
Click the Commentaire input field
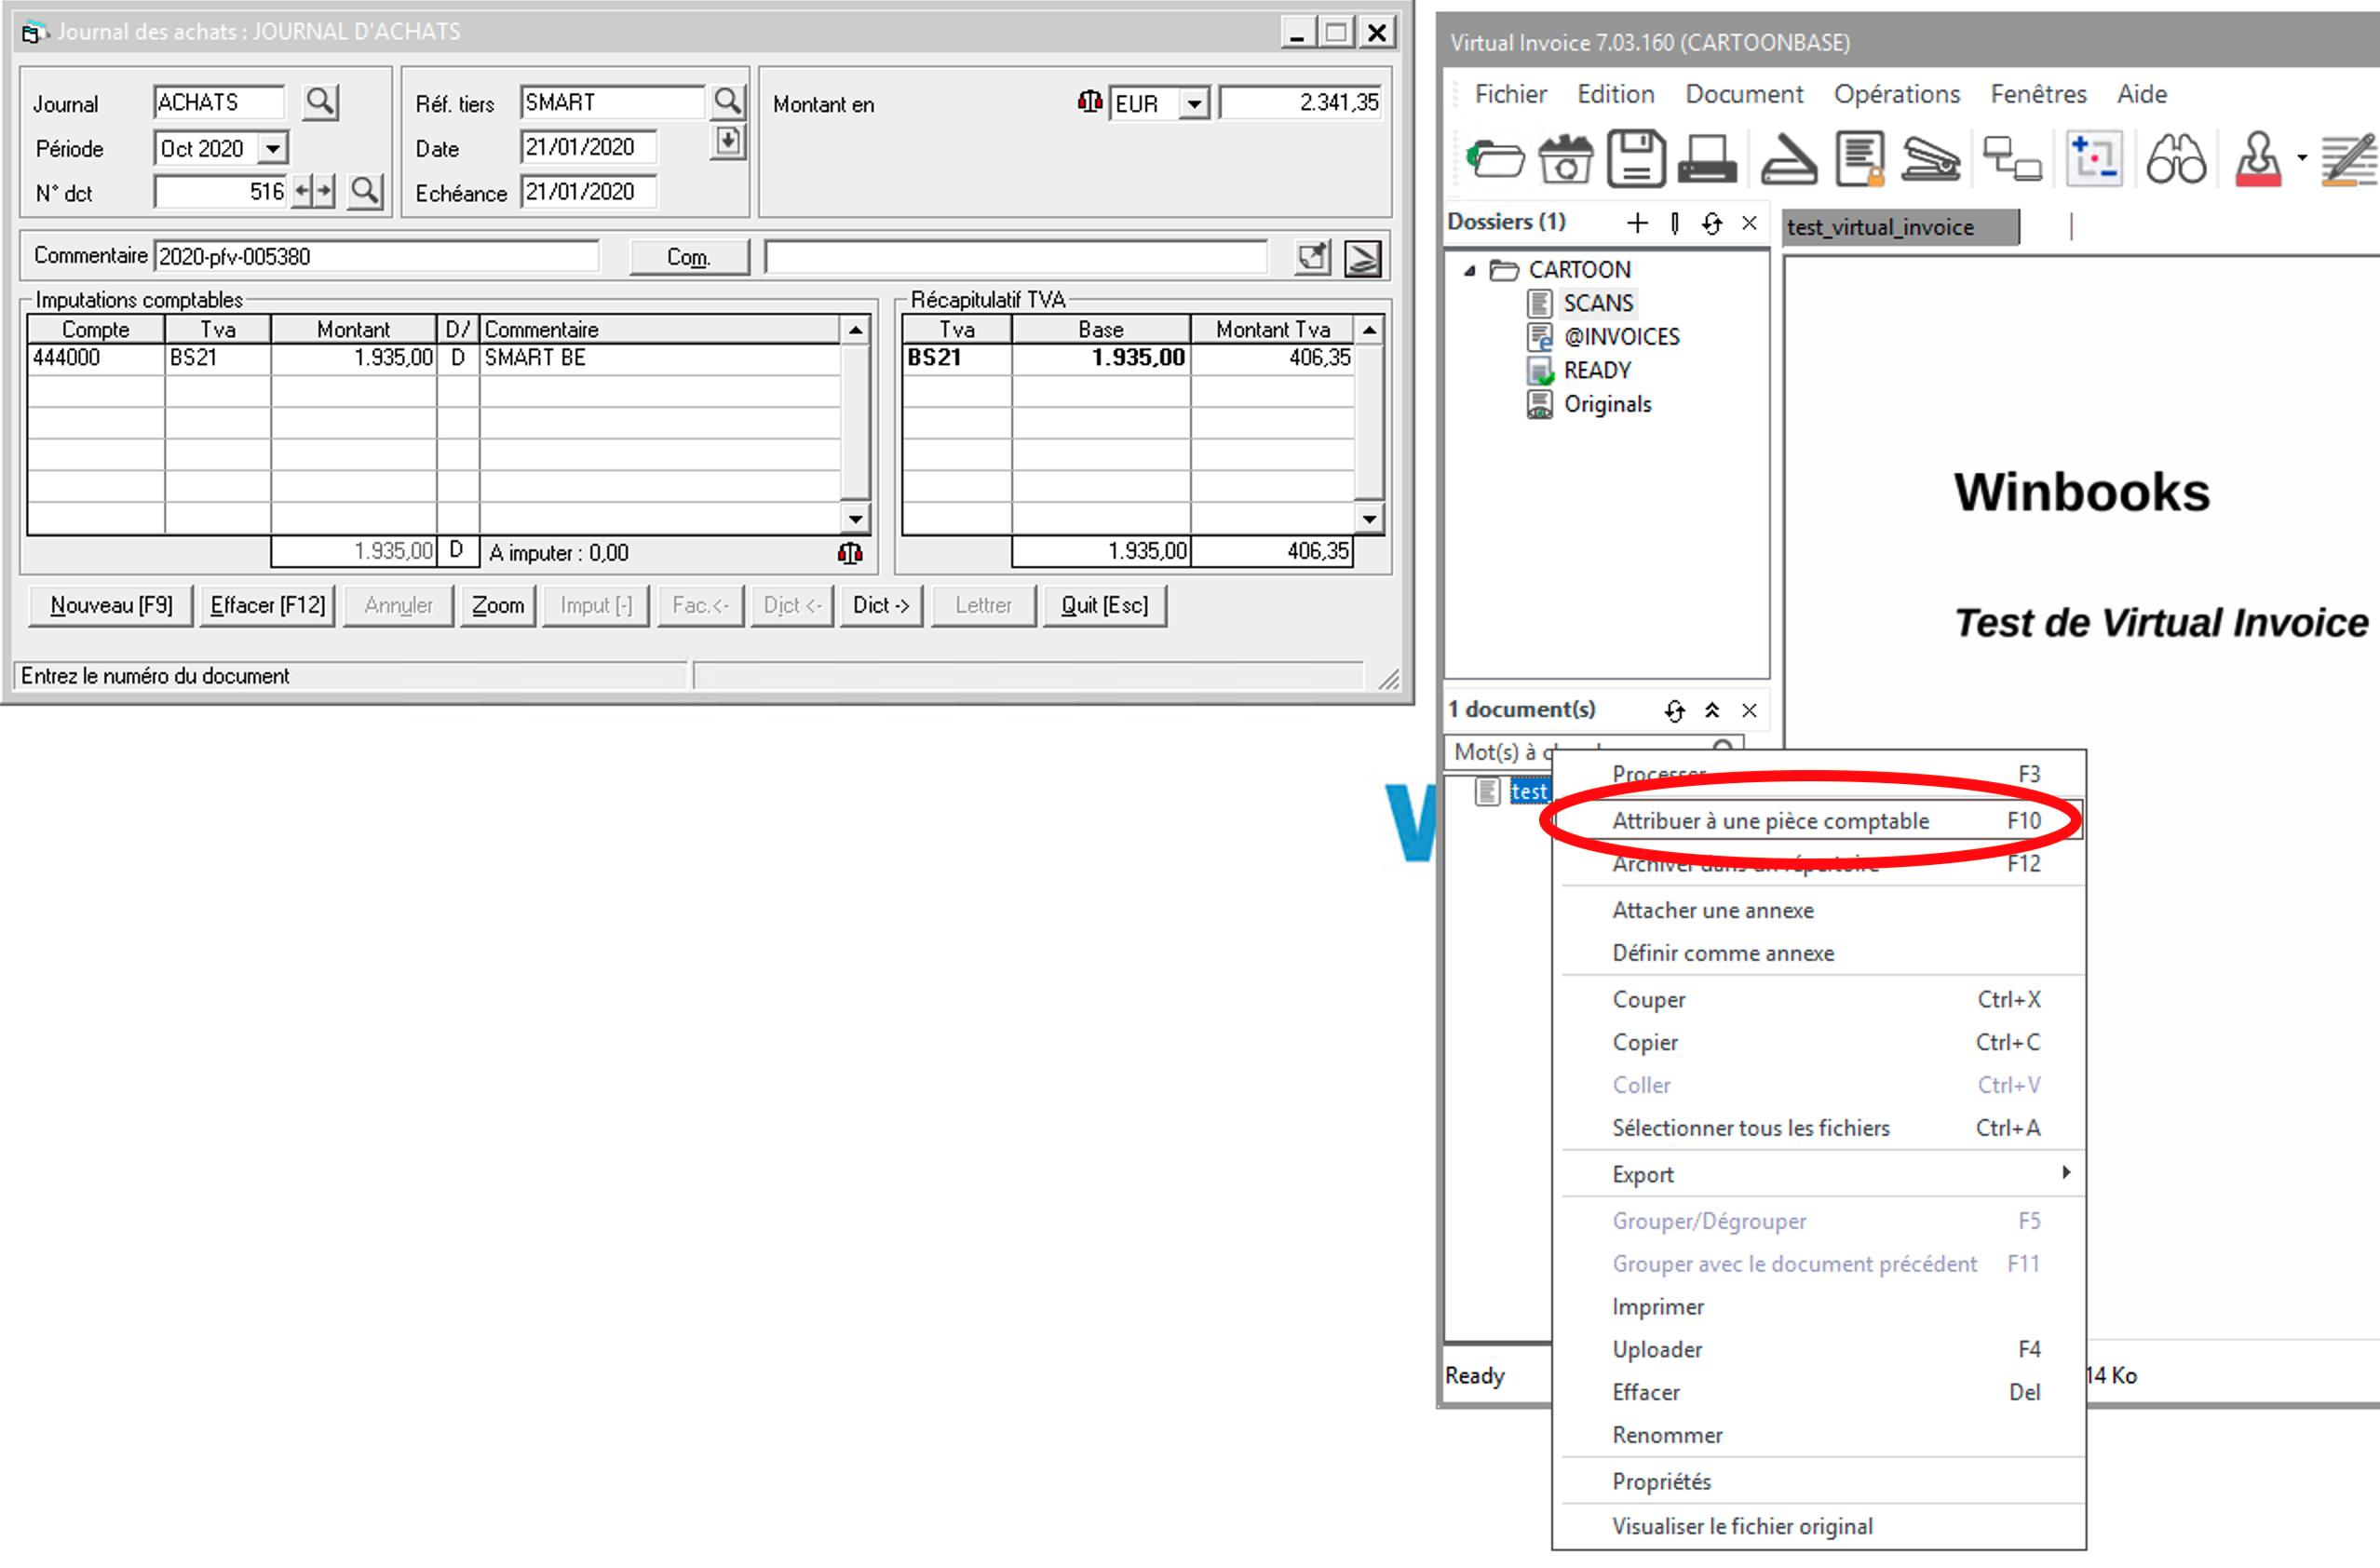pos(377,256)
